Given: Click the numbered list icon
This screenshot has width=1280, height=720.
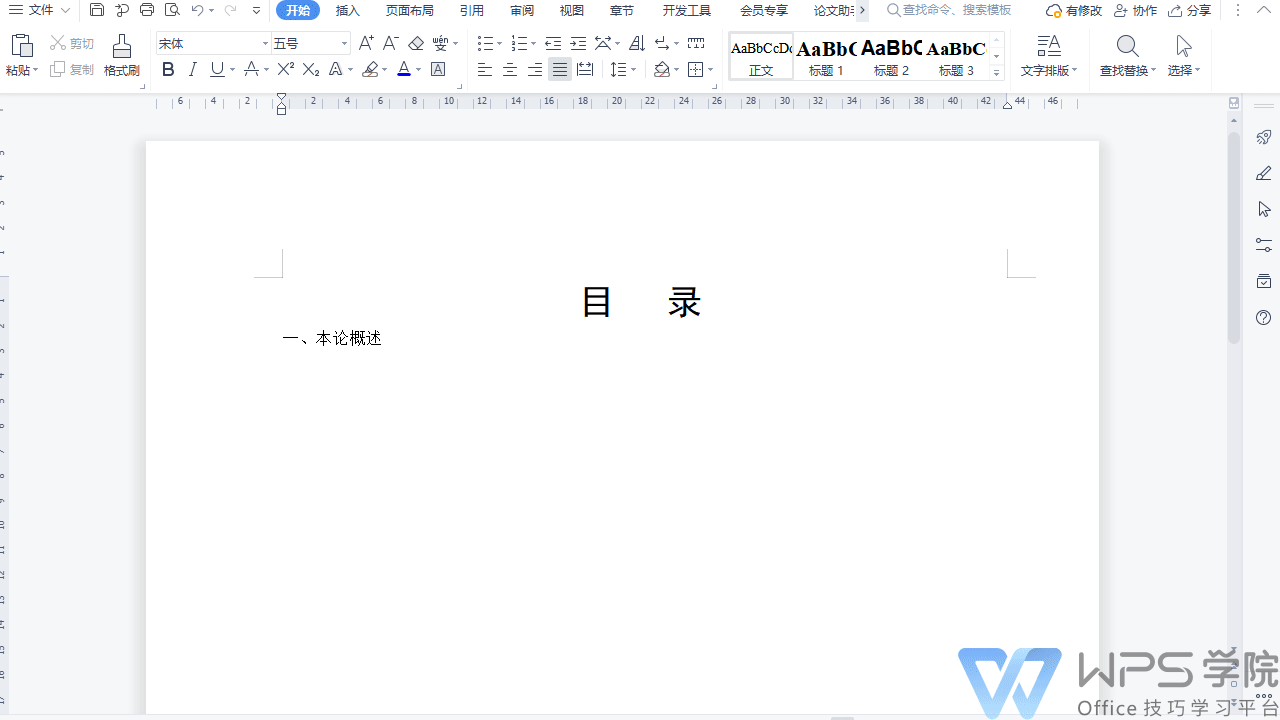Looking at the screenshot, I should (519, 43).
